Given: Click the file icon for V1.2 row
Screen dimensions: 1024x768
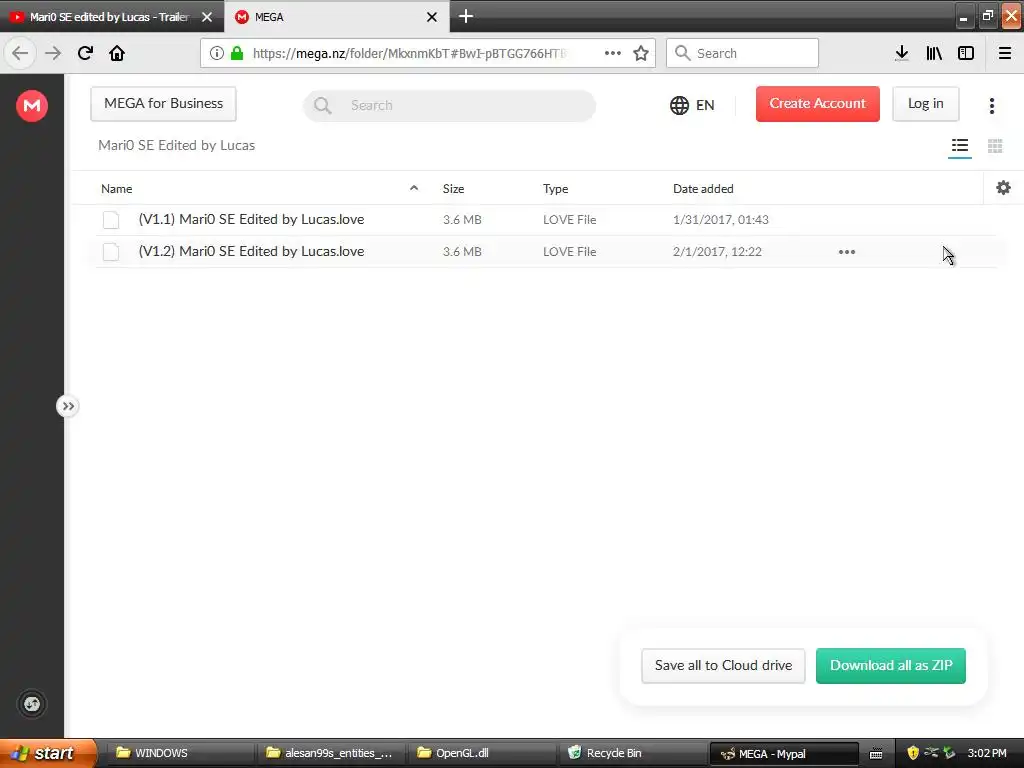Looking at the screenshot, I should 111,251.
